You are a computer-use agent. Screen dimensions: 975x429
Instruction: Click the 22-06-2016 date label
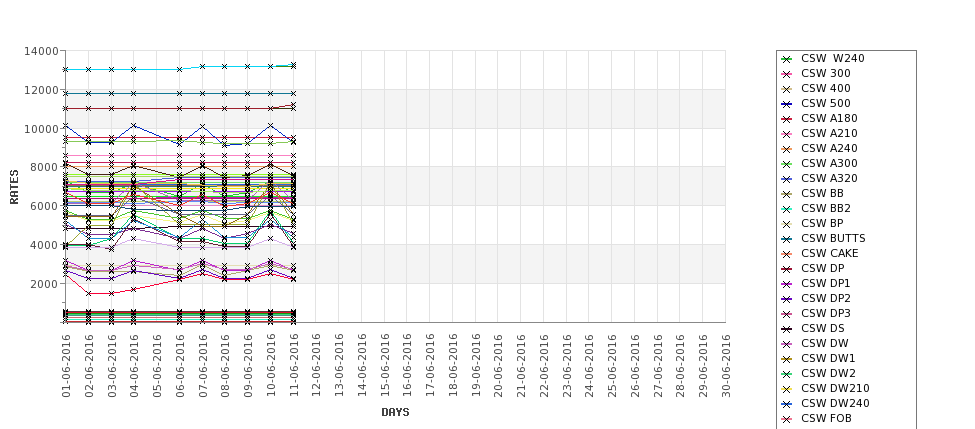(x=544, y=366)
